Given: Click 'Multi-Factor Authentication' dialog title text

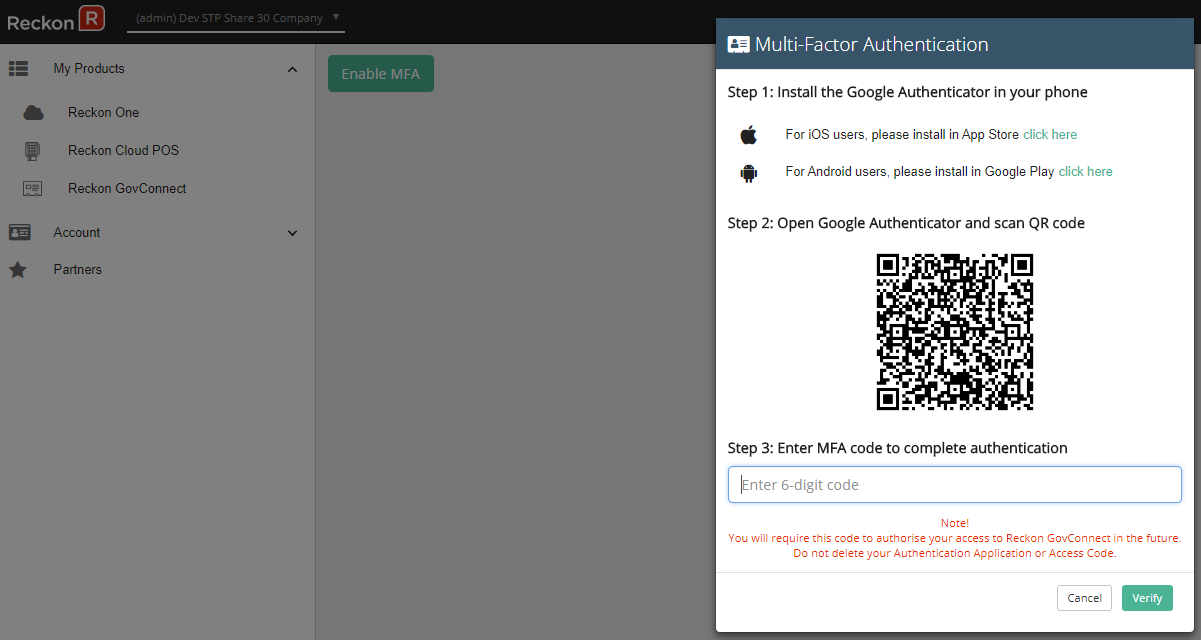Looking at the screenshot, I should coord(871,44).
